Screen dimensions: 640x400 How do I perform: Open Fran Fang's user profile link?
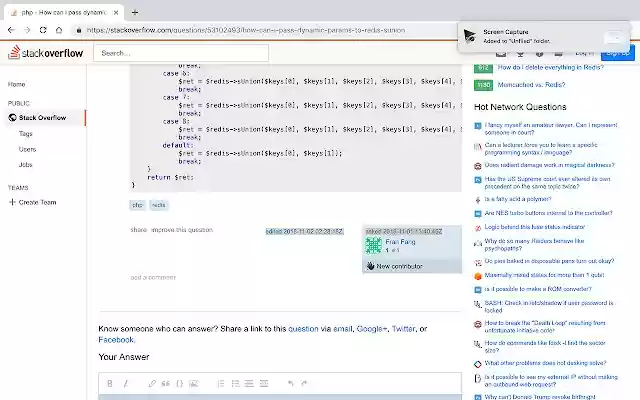coord(400,242)
